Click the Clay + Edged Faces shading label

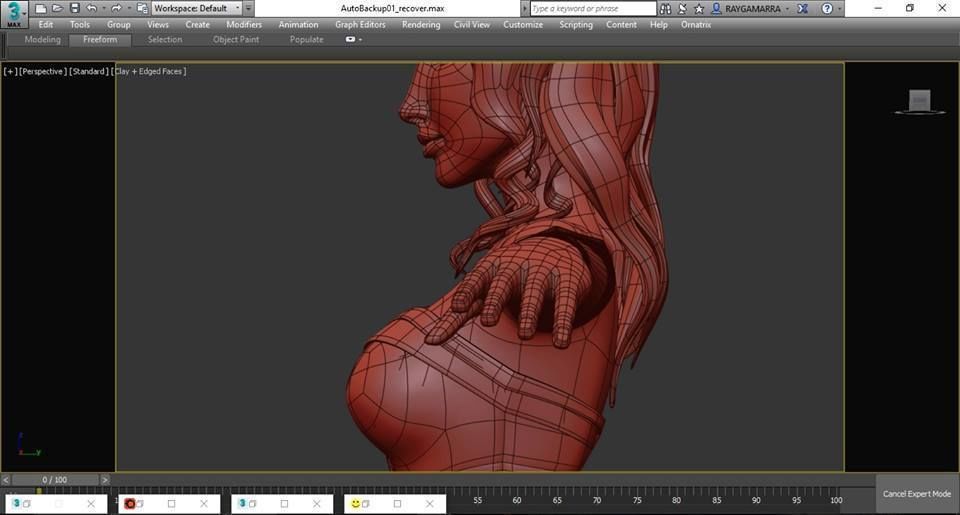(x=149, y=71)
